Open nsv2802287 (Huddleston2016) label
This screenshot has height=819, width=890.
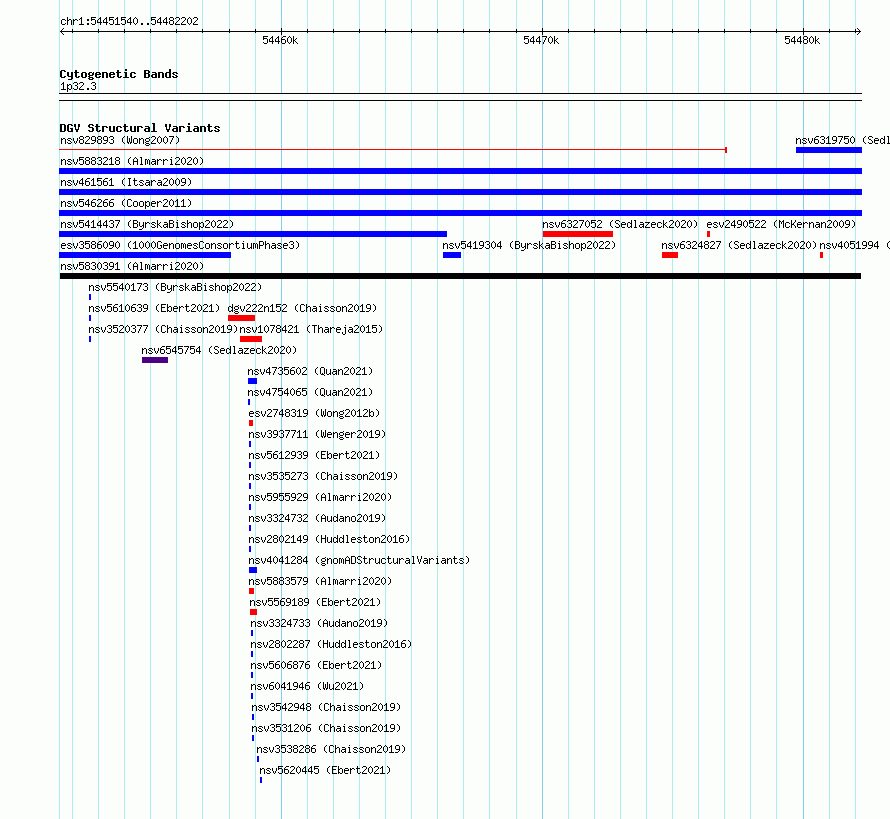(331, 644)
